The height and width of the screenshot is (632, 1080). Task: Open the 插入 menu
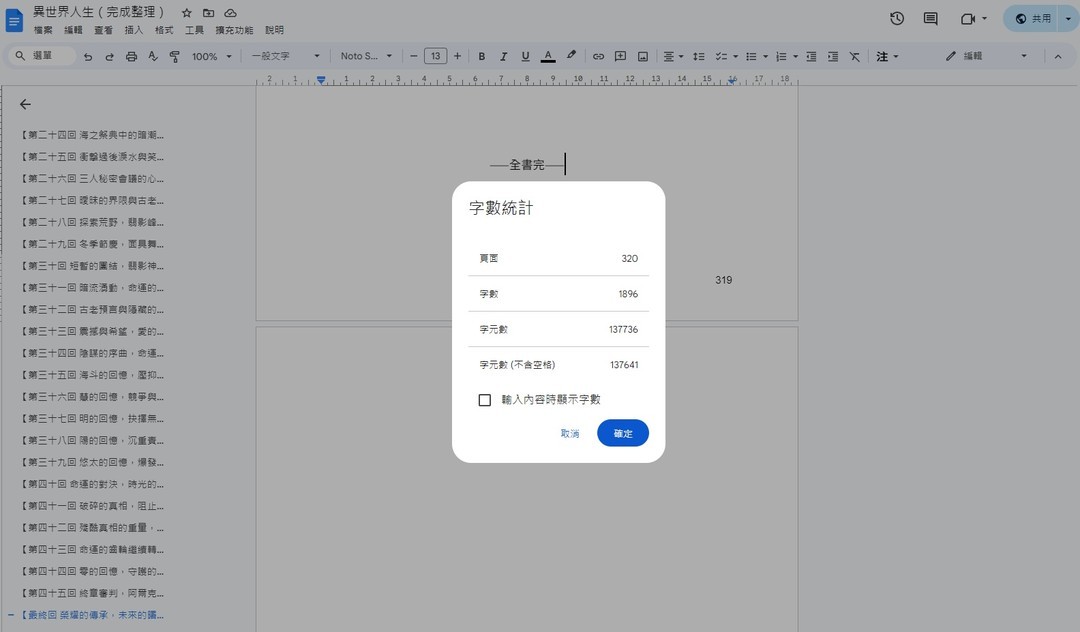(x=134, y=30)
